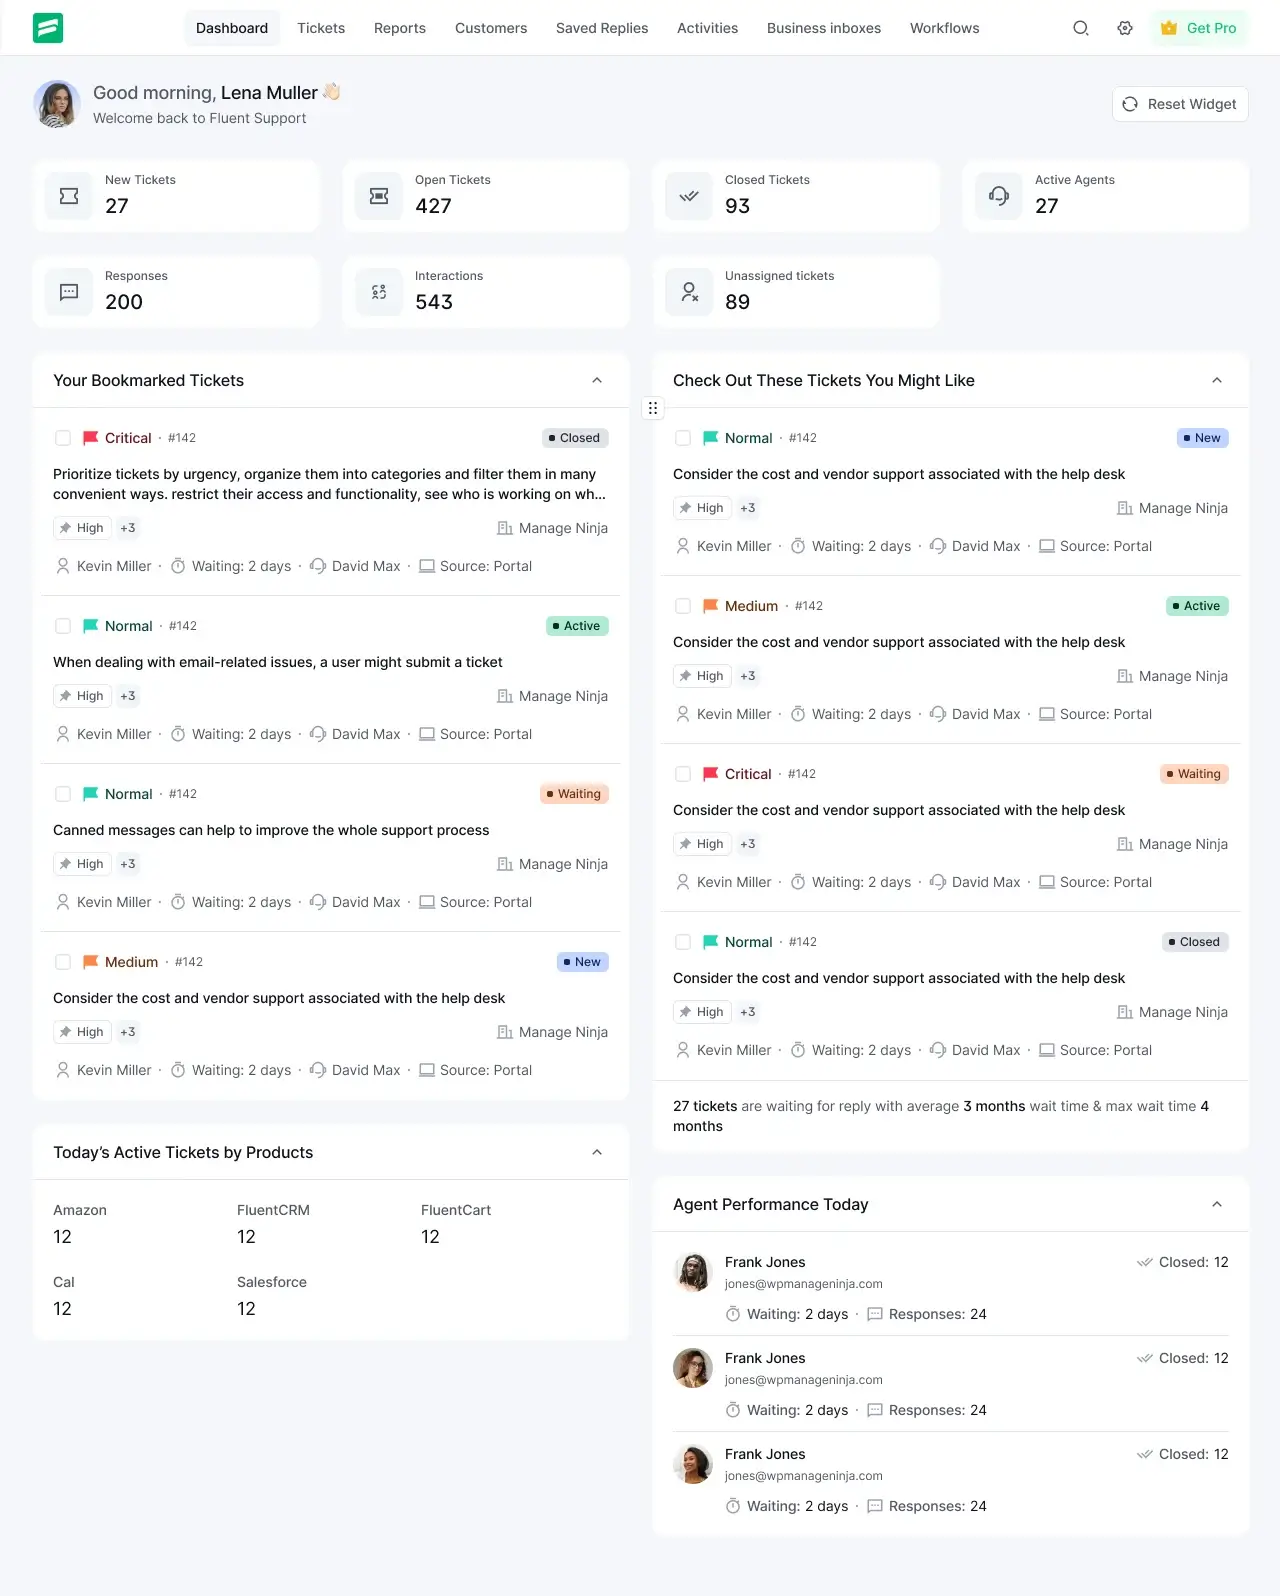
Task: Click the New Tickets stat icon
Action: pos(68,196)
